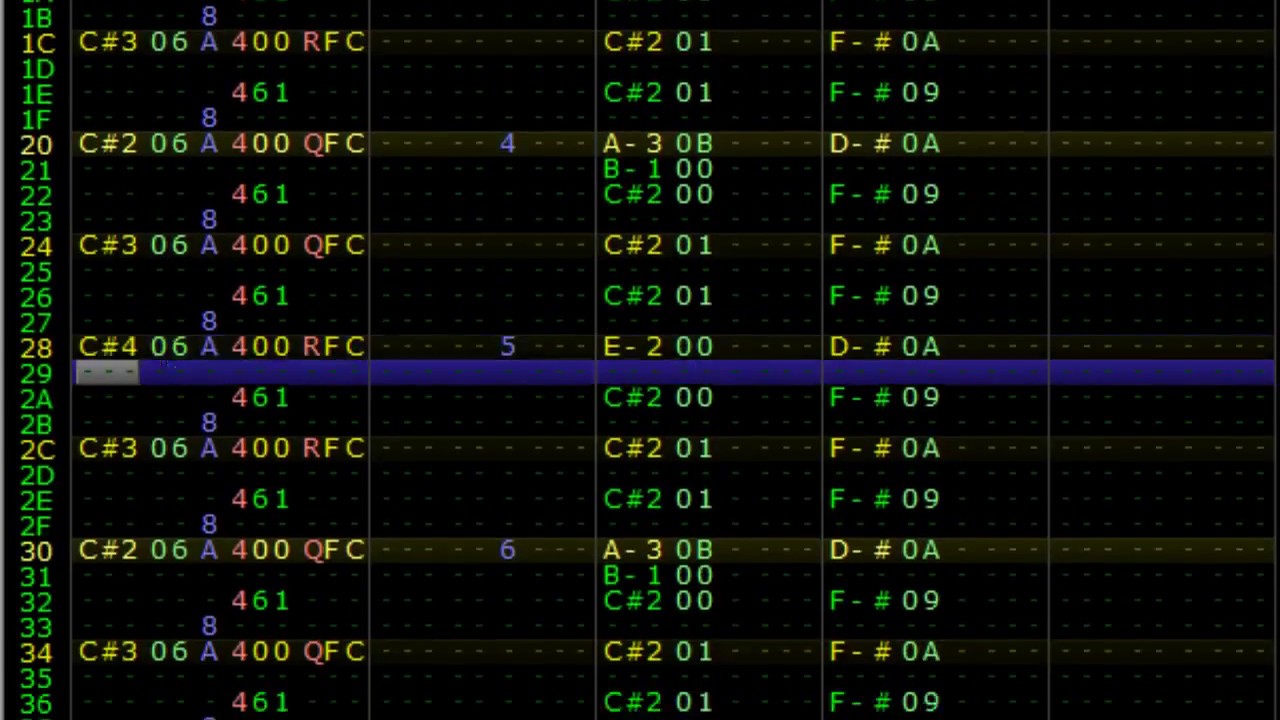Screen dimensions: 1280x720
Task: Select the volume 8 on row 23
Action: [x=208, y=220]
